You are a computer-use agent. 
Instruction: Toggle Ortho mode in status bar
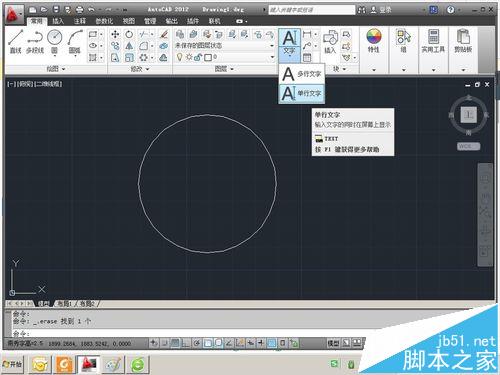[186, 343]
